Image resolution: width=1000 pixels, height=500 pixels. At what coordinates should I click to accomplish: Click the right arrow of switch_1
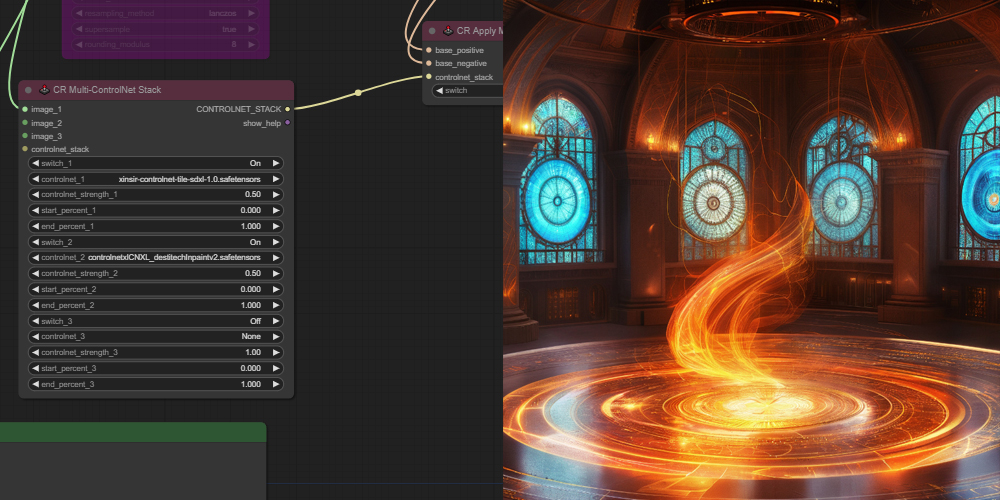coord(276,163)
